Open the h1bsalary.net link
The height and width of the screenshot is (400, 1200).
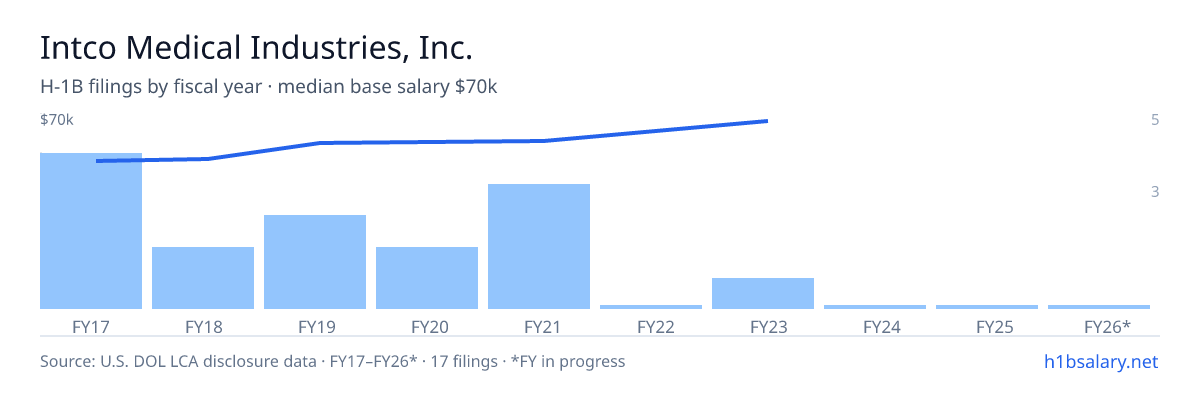point(1100,361)
